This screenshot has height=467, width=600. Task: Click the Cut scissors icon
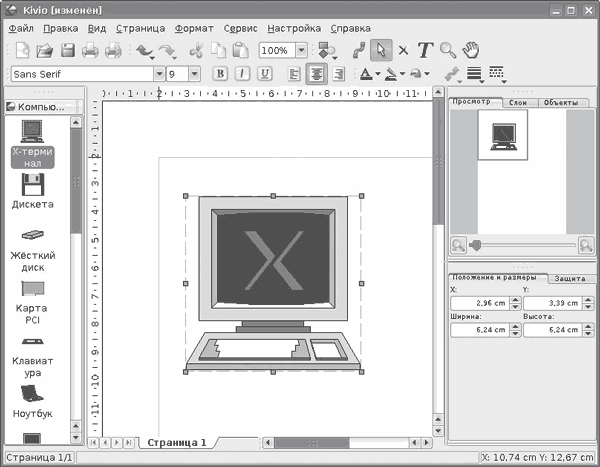pos(195,50)
